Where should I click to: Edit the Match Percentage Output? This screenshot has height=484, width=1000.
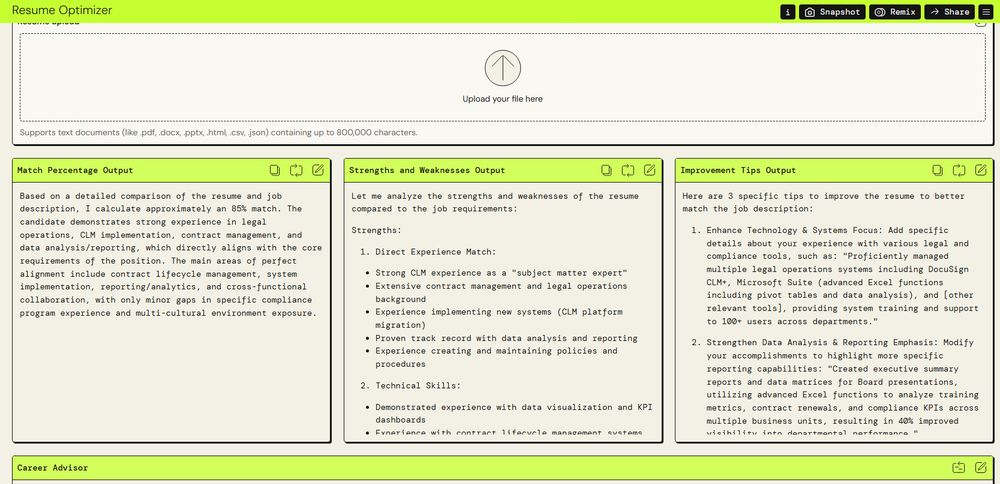click(318, 170)
